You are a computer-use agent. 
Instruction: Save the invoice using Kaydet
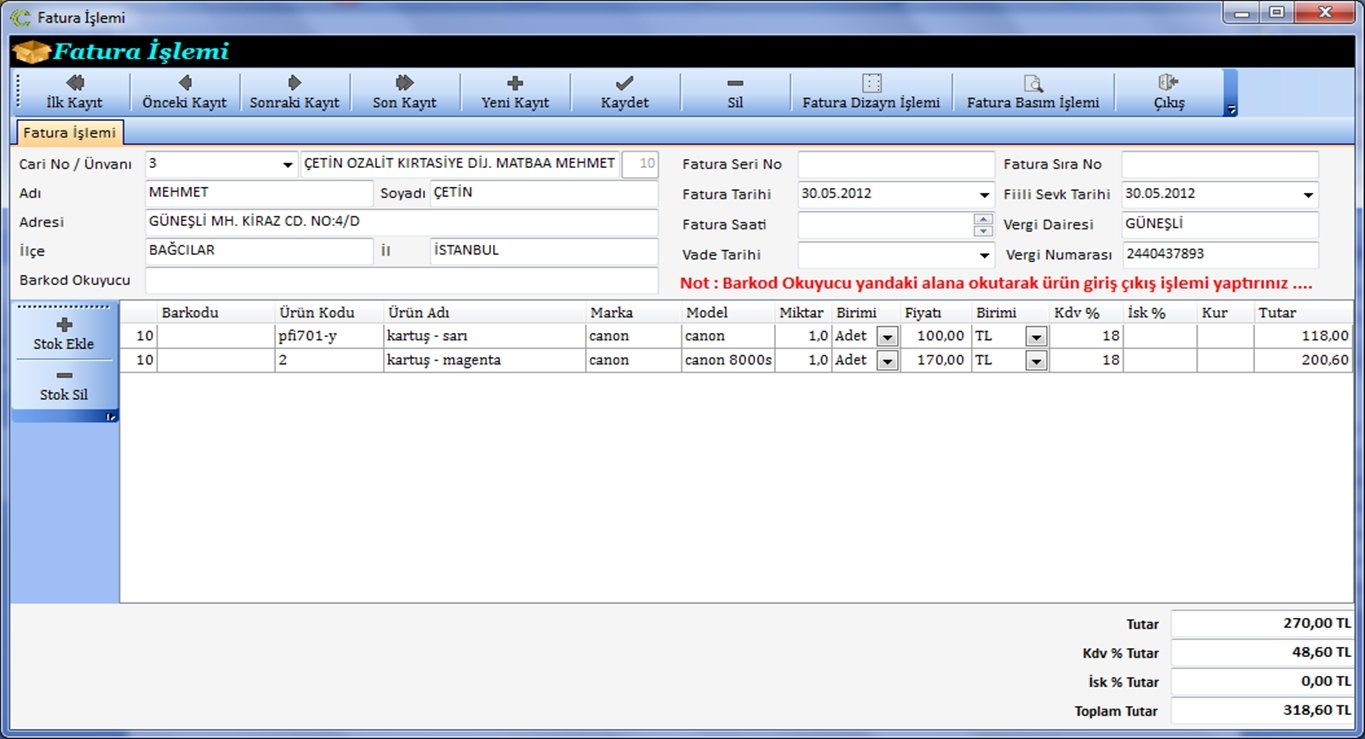tap(624, 92)
